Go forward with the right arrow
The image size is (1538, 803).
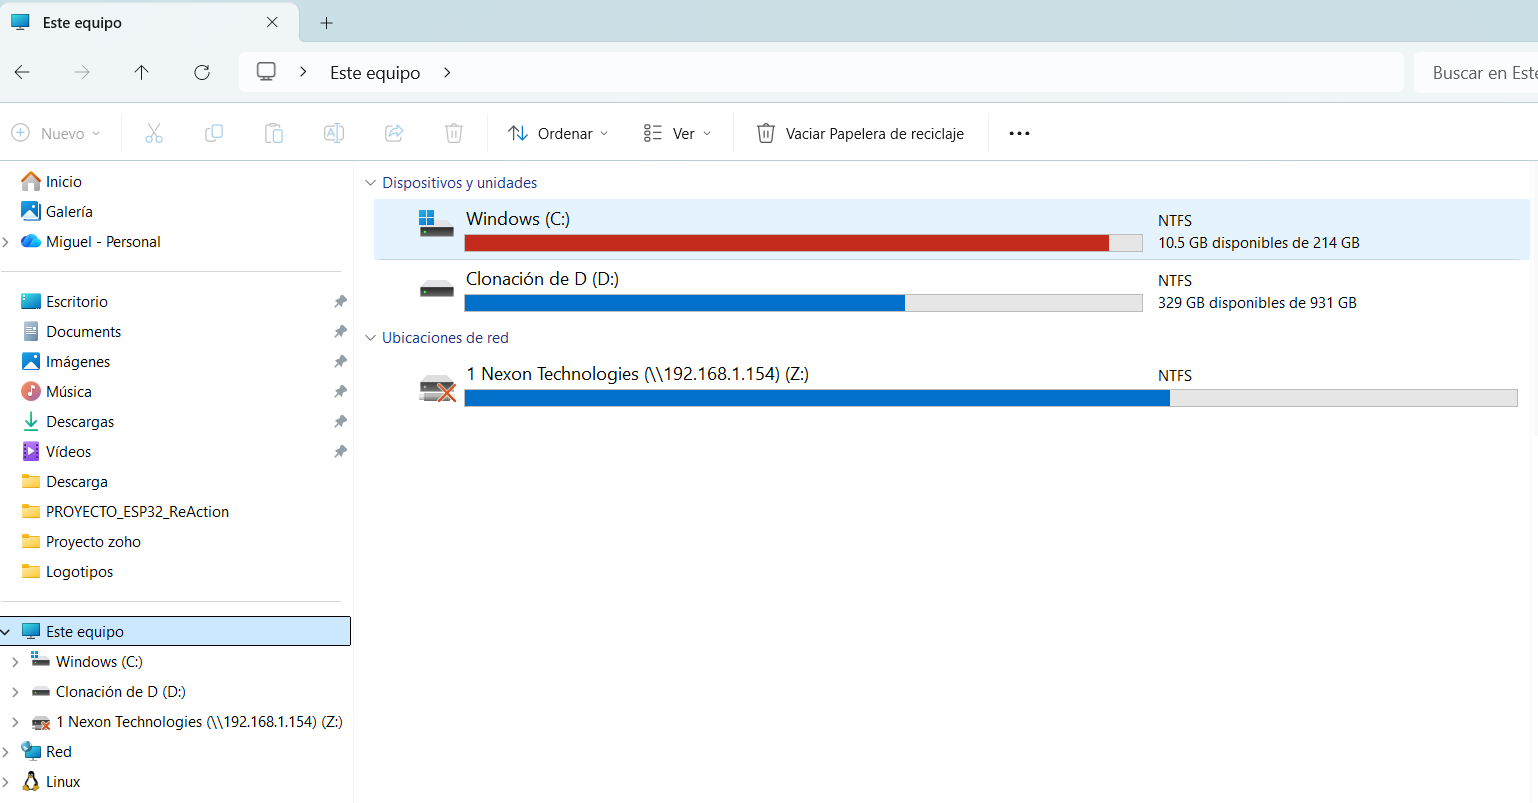pos(82,72)
